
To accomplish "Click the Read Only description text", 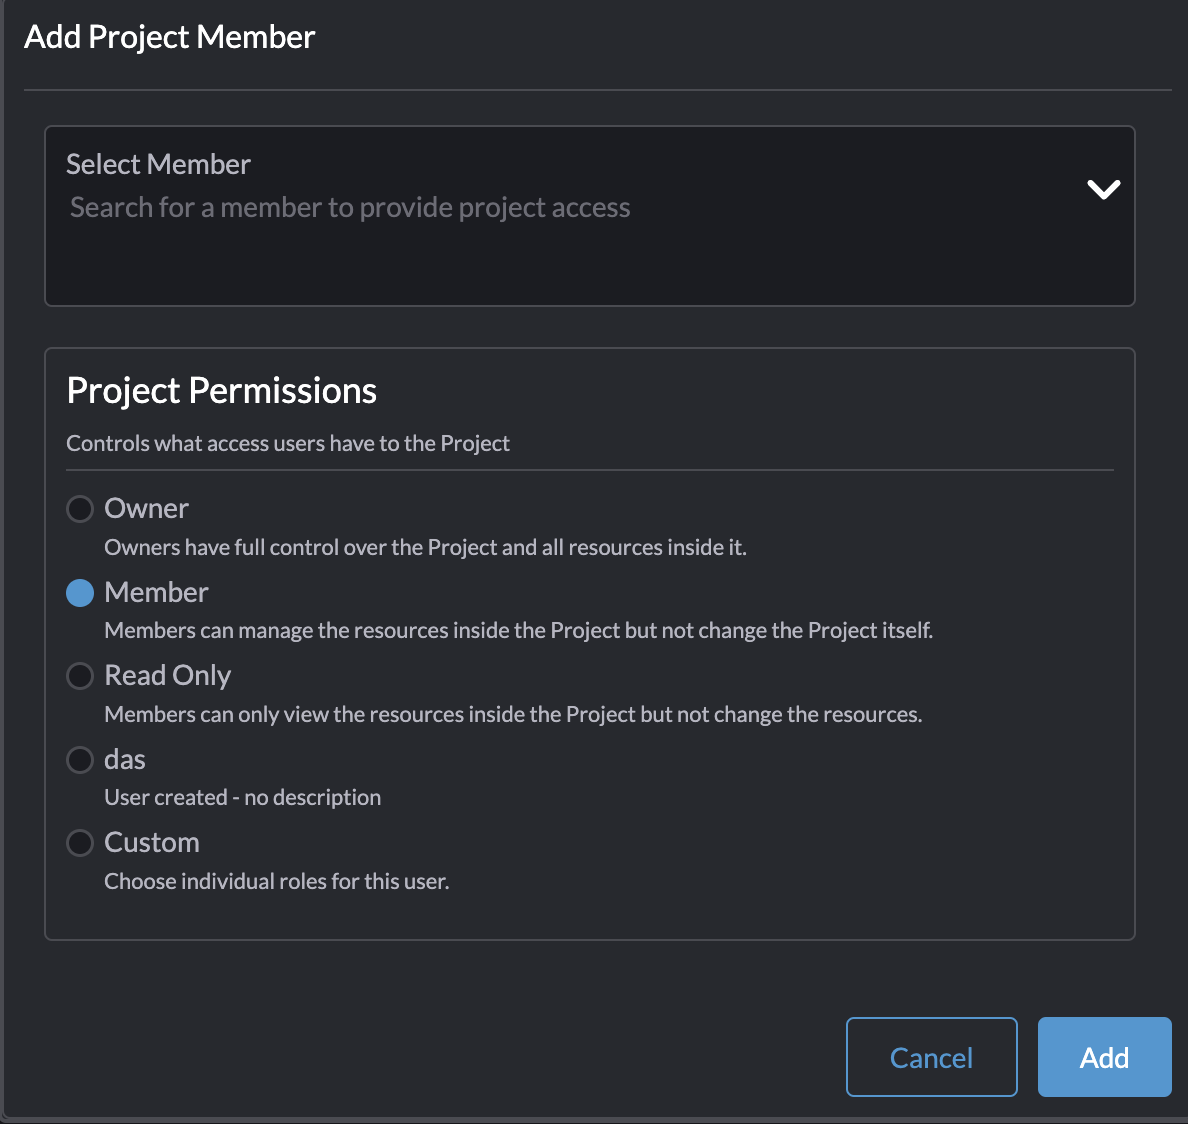I will point(513,714).
